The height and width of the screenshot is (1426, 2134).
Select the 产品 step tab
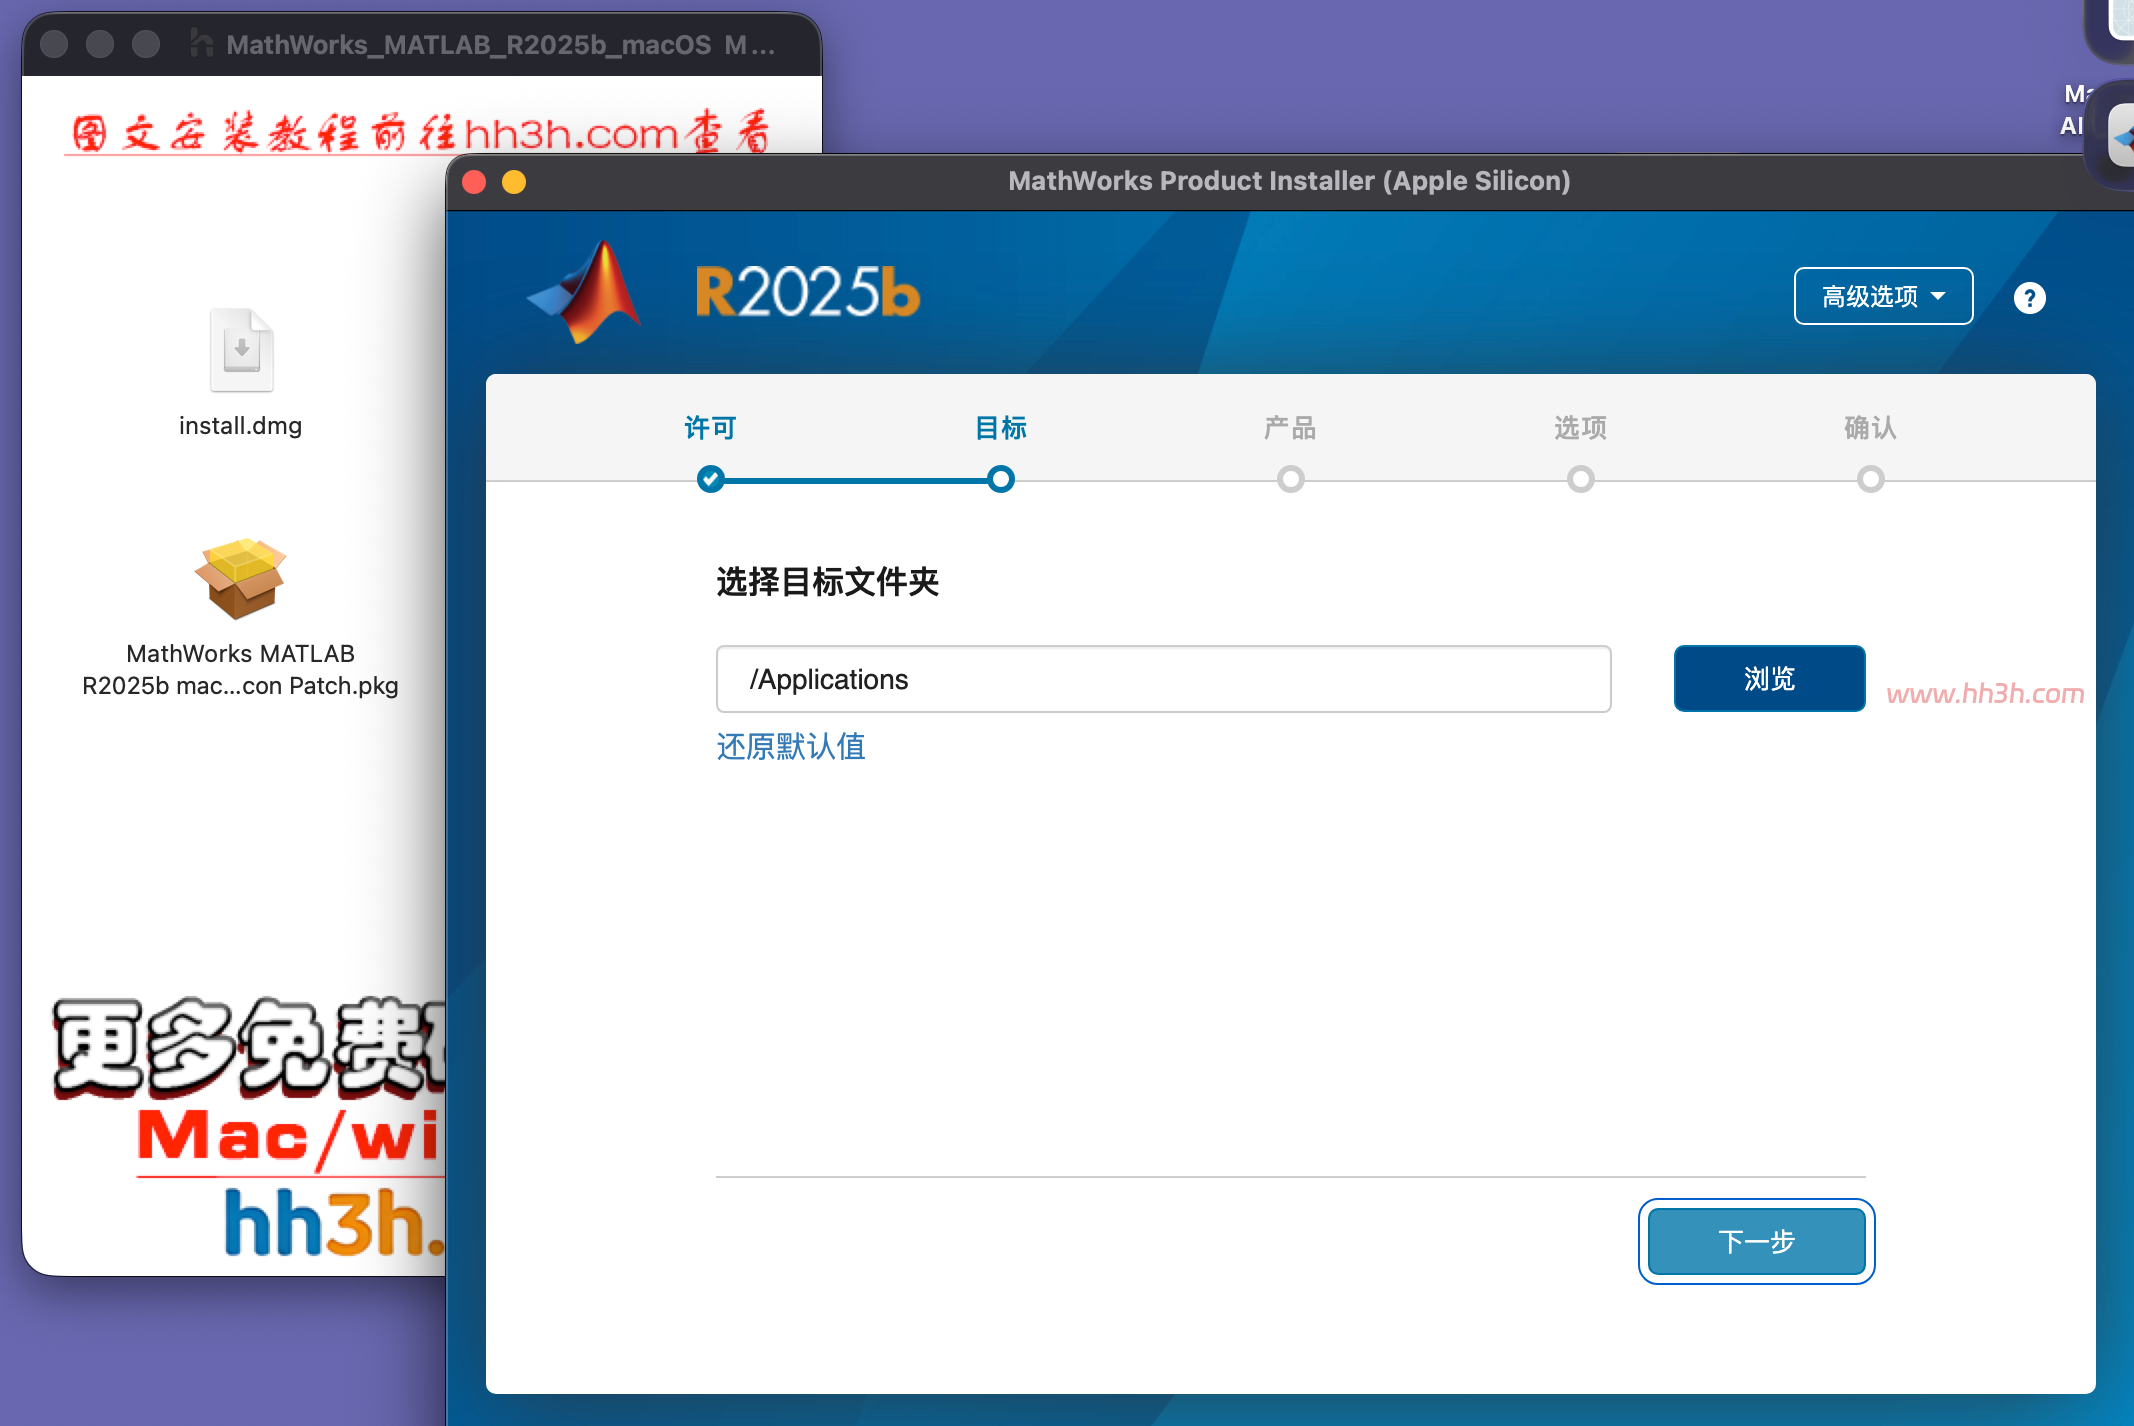click(1290, 428)
